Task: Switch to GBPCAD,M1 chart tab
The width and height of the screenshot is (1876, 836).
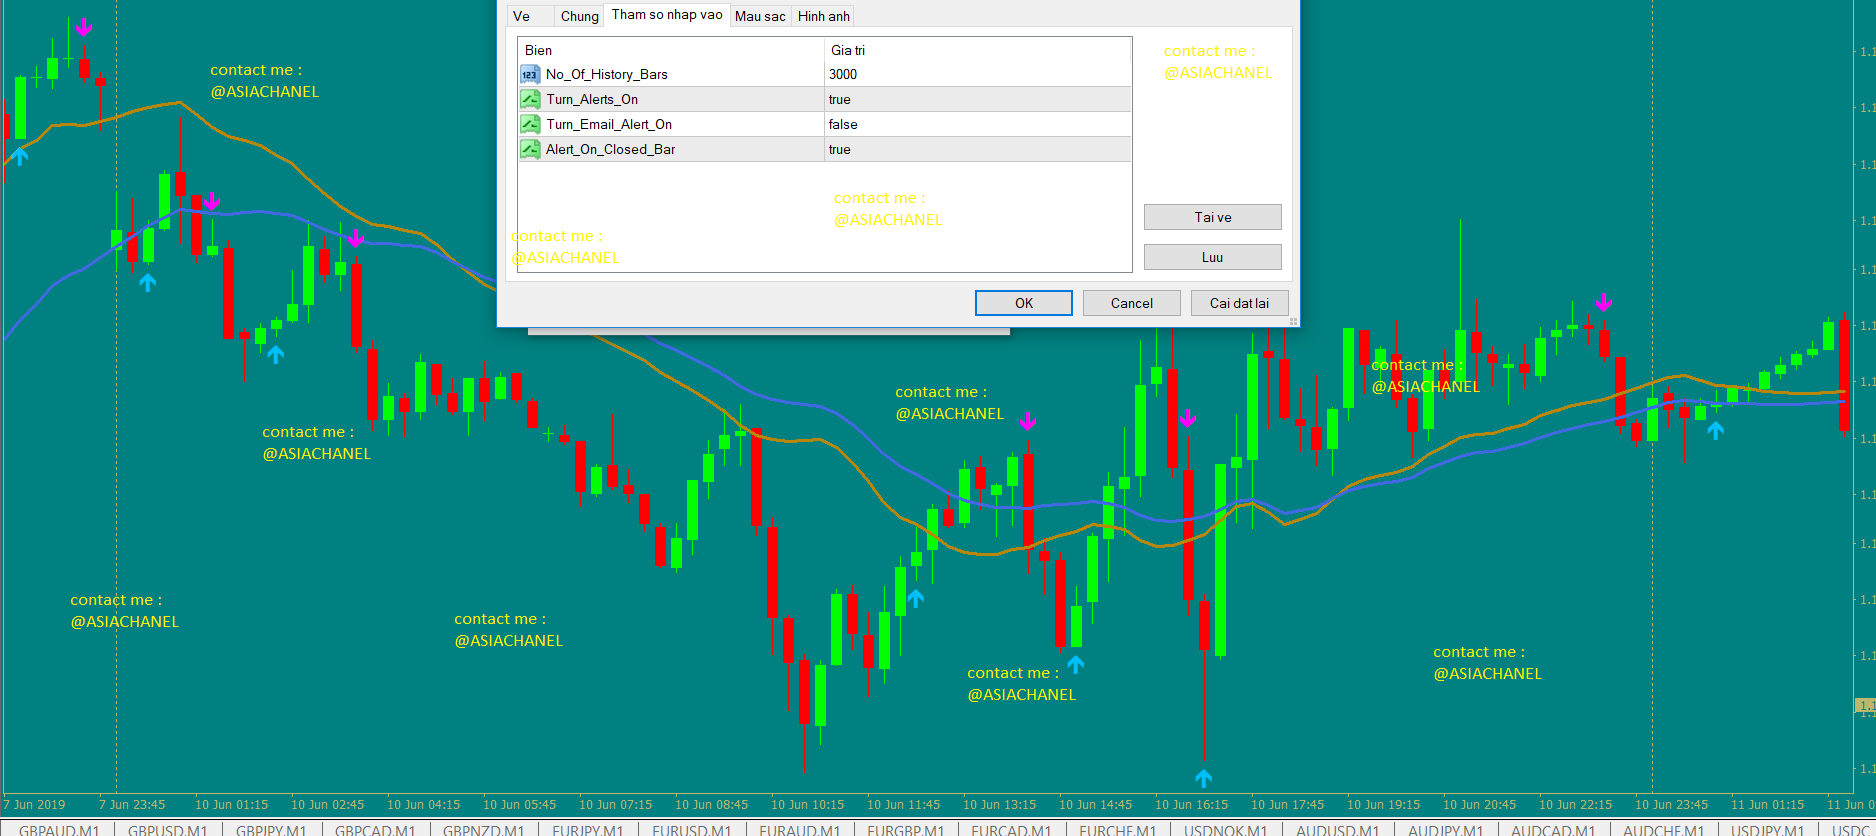Action: click(375, 830)
